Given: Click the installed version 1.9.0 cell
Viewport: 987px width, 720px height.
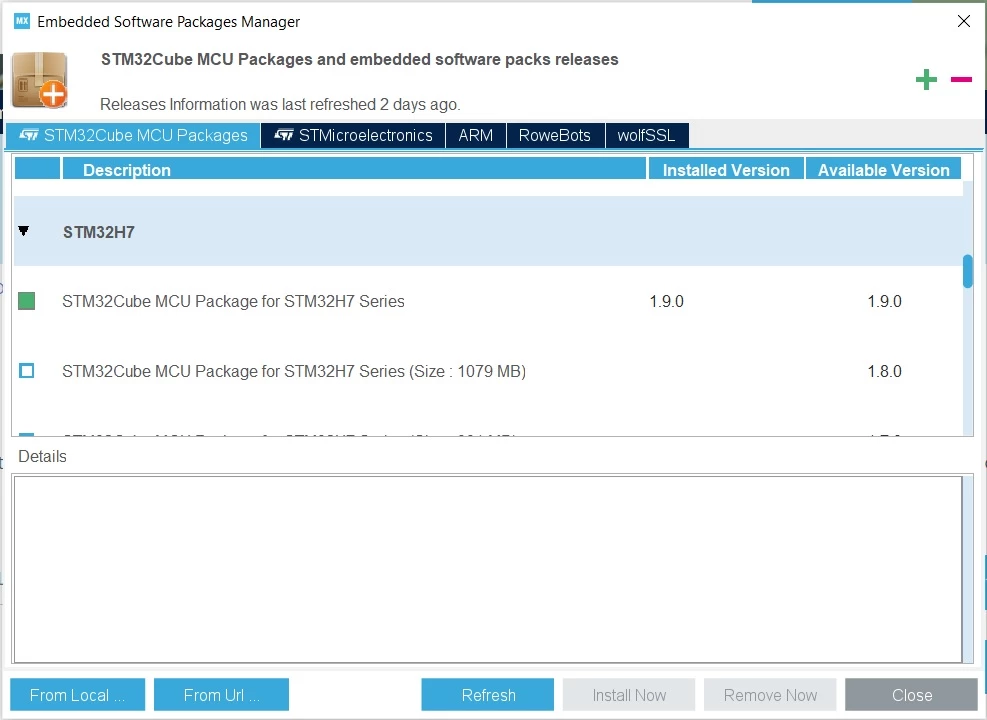Looking at the screenshot, I should [x=667, y=301].
